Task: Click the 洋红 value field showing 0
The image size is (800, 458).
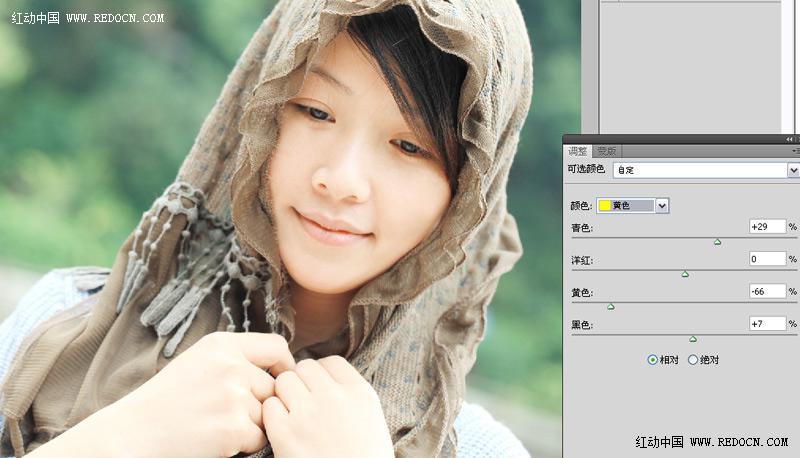Action: [x=767, y=259]
